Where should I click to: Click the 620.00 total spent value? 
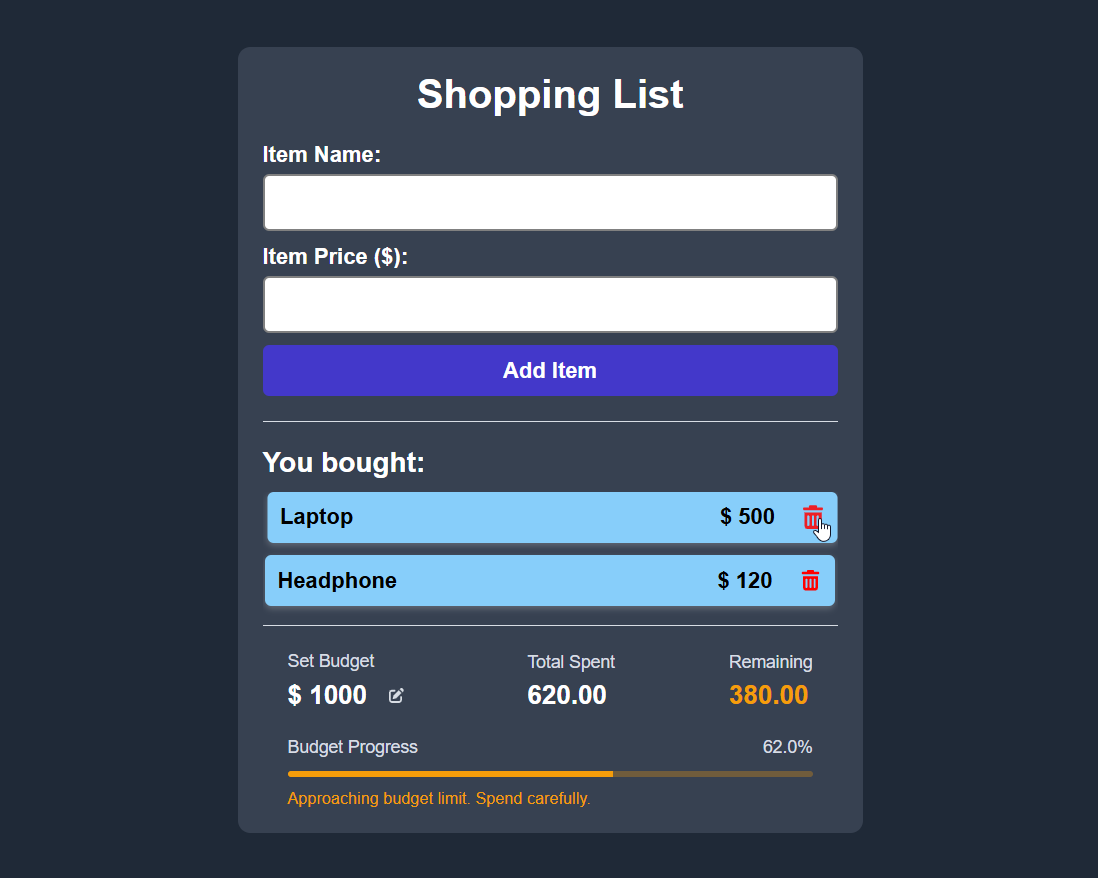click(567, 695)
